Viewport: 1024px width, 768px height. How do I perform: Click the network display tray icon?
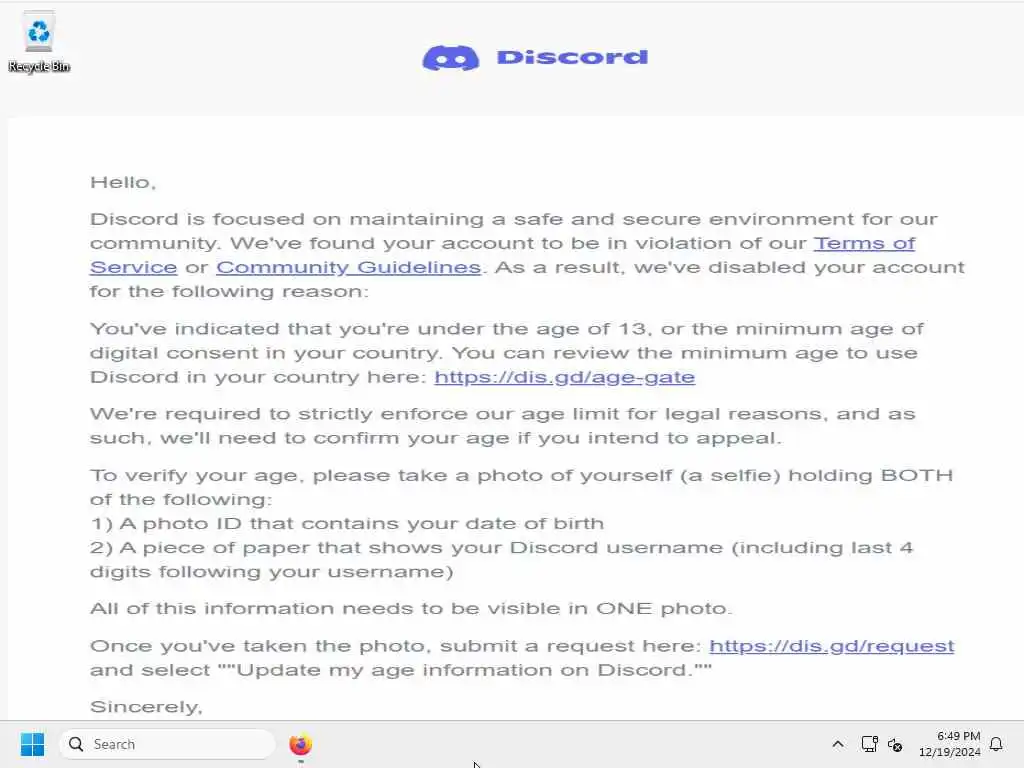coord(869,744)
